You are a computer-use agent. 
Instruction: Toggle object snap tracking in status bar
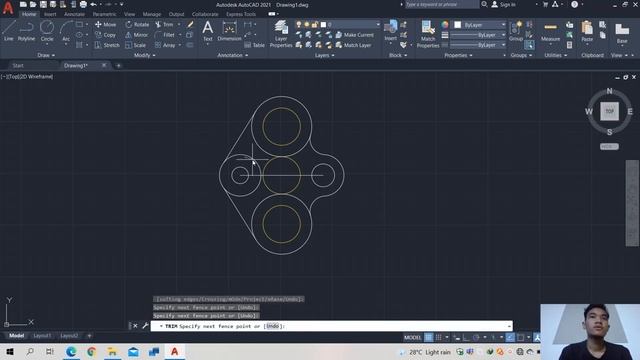[510, 337]
